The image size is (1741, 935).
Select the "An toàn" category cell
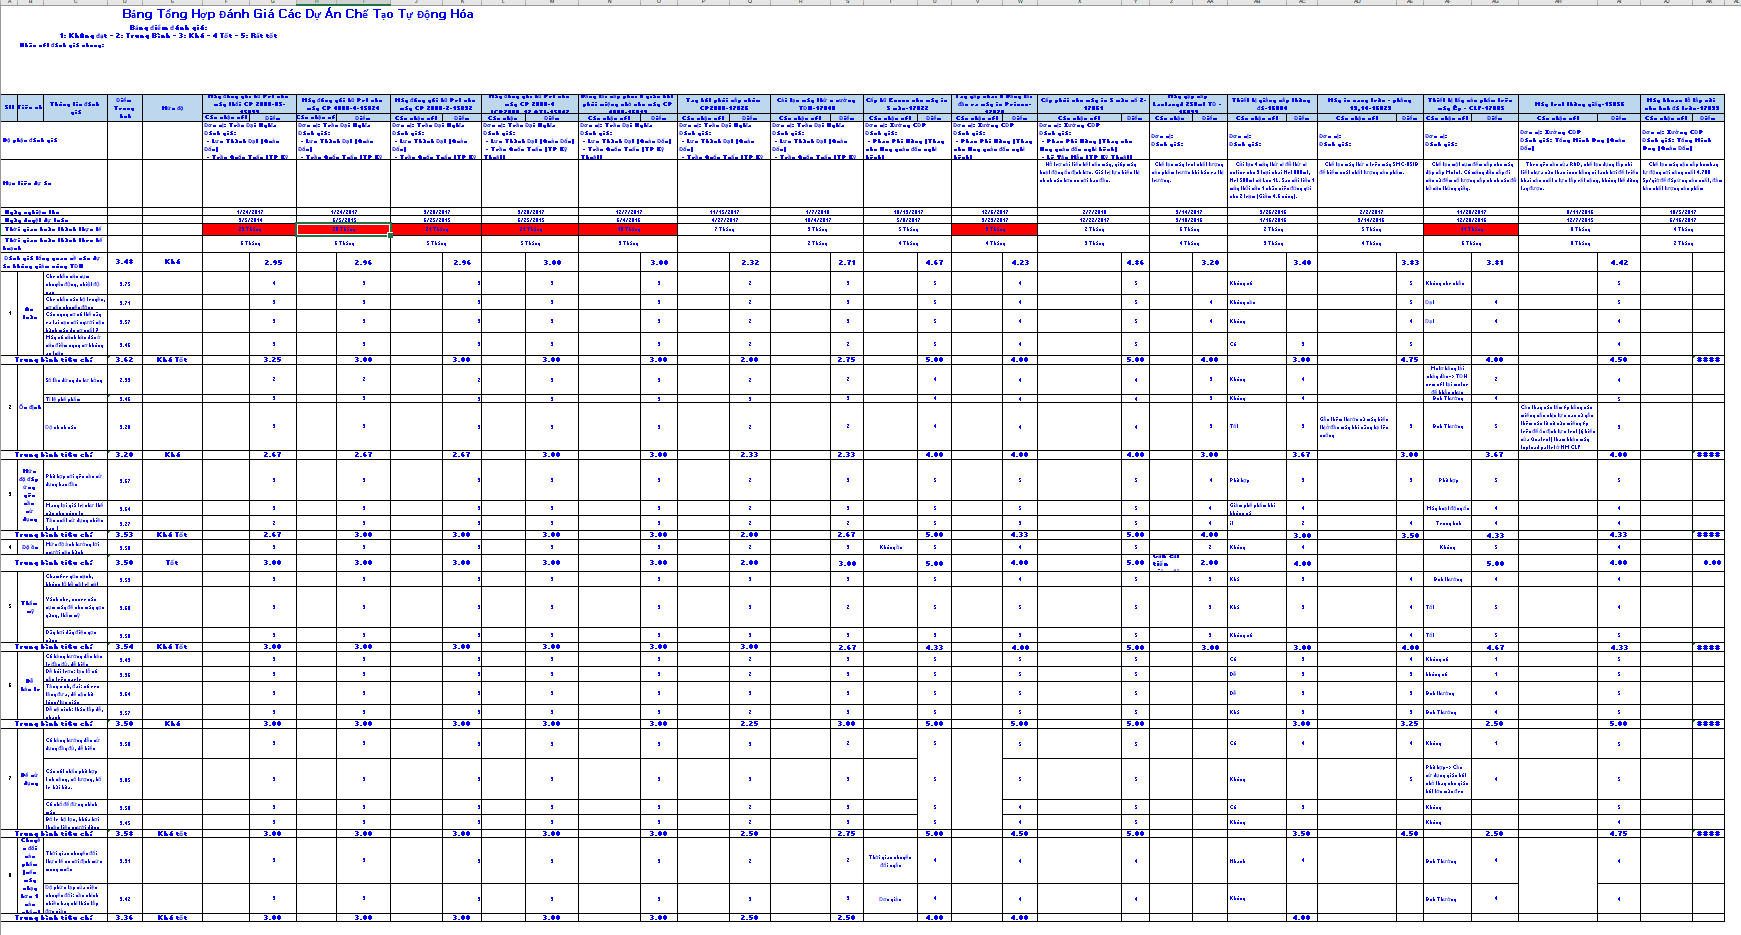pos(30,313)
